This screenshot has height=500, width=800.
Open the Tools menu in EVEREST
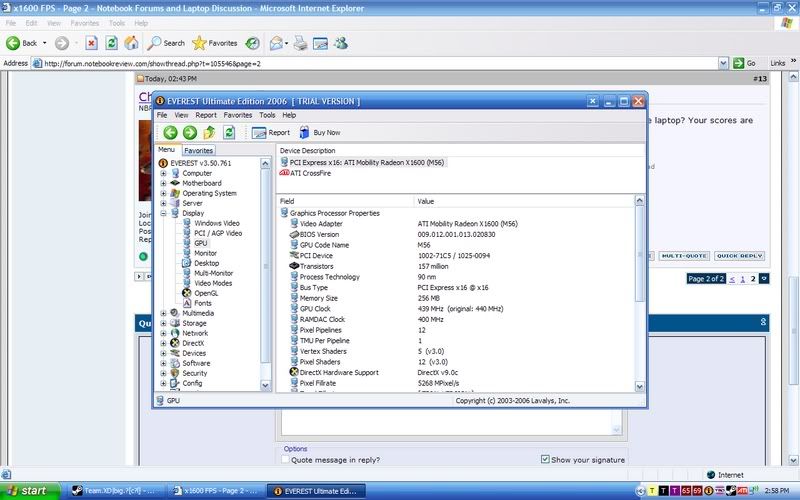click(x=267, y=115)
